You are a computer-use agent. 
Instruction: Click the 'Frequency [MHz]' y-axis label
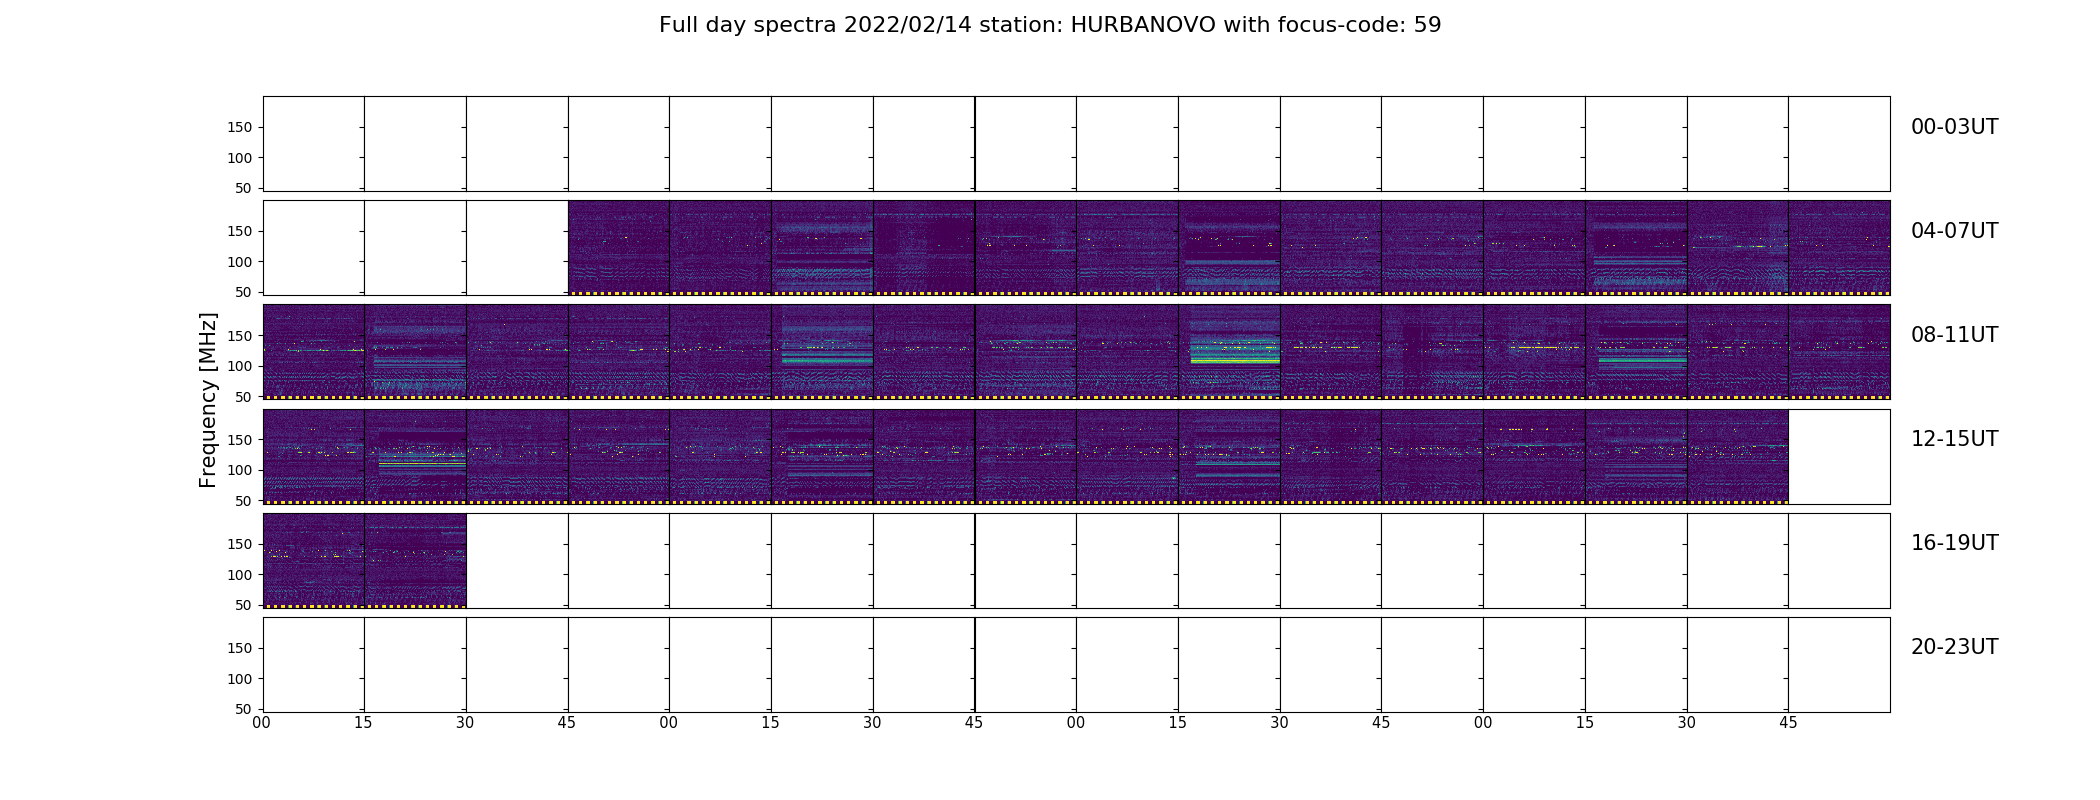pyautogui.click(x=208, y=400)
